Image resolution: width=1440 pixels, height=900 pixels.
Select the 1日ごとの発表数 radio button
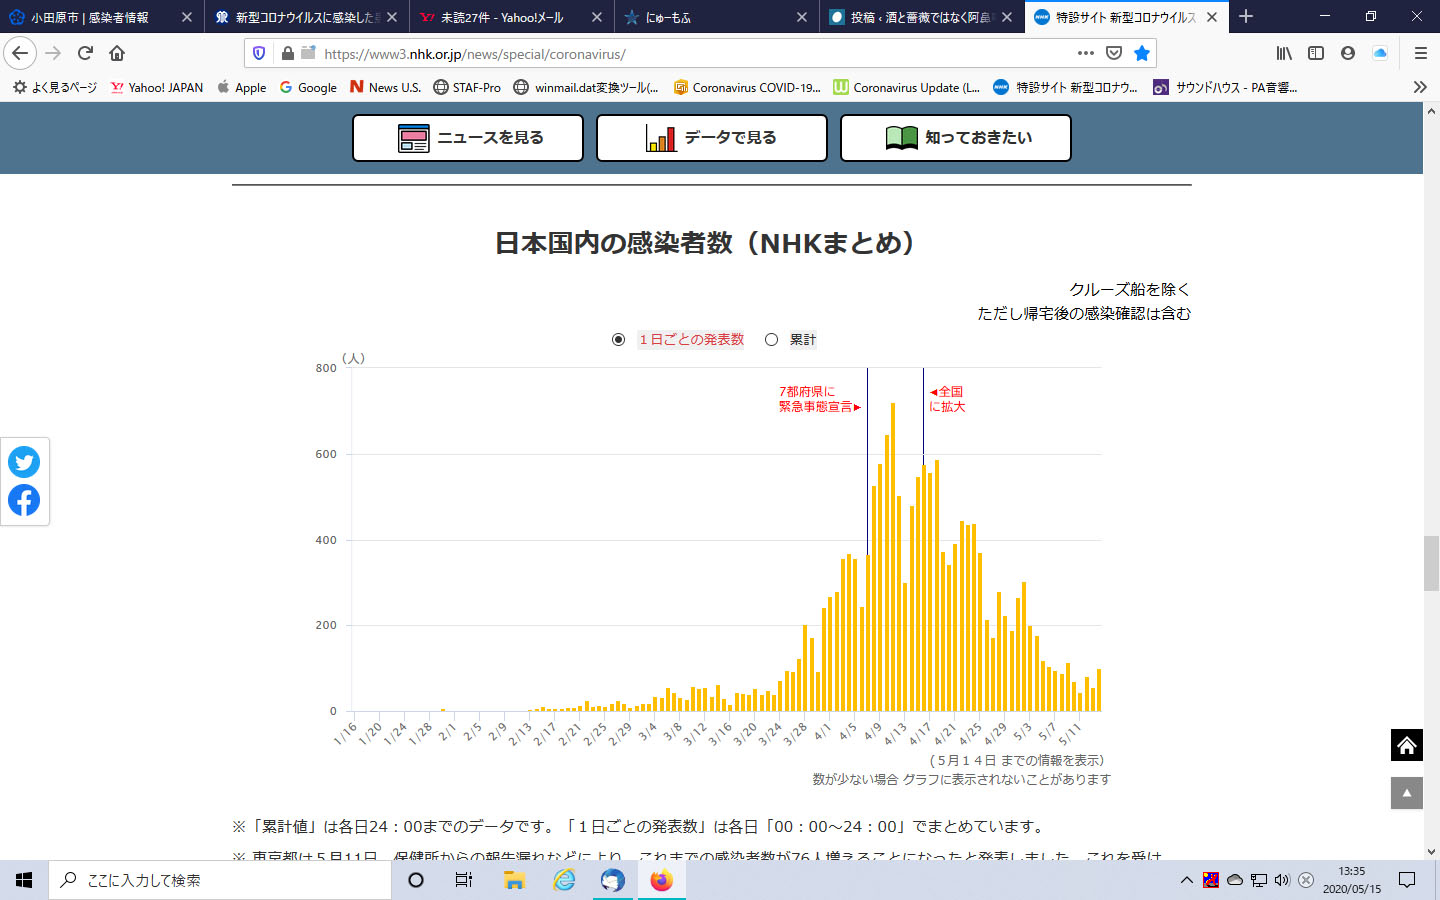pyautogui.click(x=618, y=340)
